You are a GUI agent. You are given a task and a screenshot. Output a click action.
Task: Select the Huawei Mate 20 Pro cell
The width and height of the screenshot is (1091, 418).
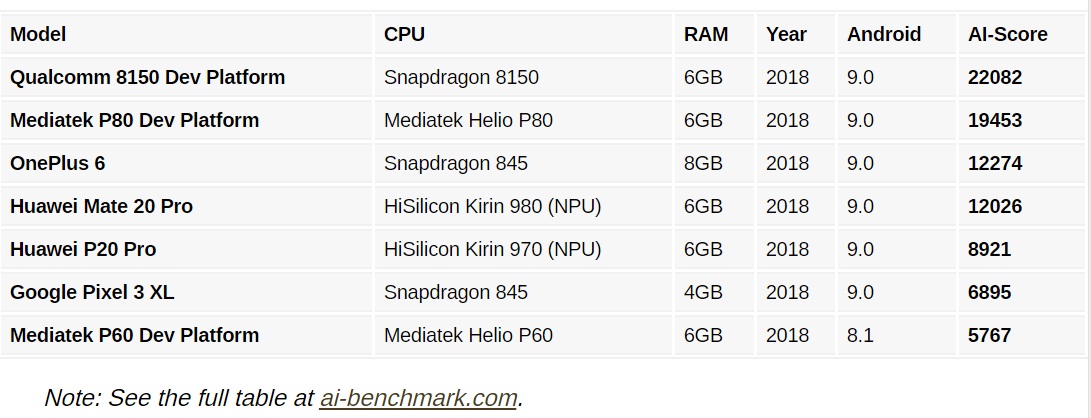click(x=101, y=206)
